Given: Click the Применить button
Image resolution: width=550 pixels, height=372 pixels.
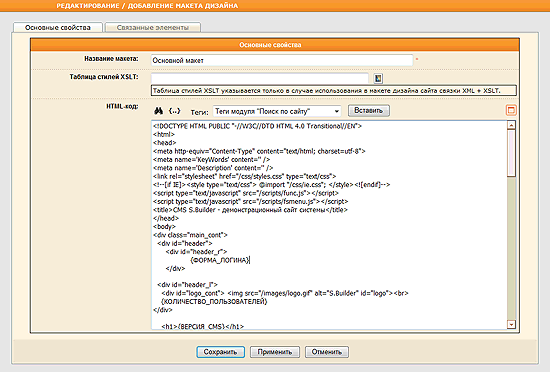Looking at the screenshot, I should [275, 352].
